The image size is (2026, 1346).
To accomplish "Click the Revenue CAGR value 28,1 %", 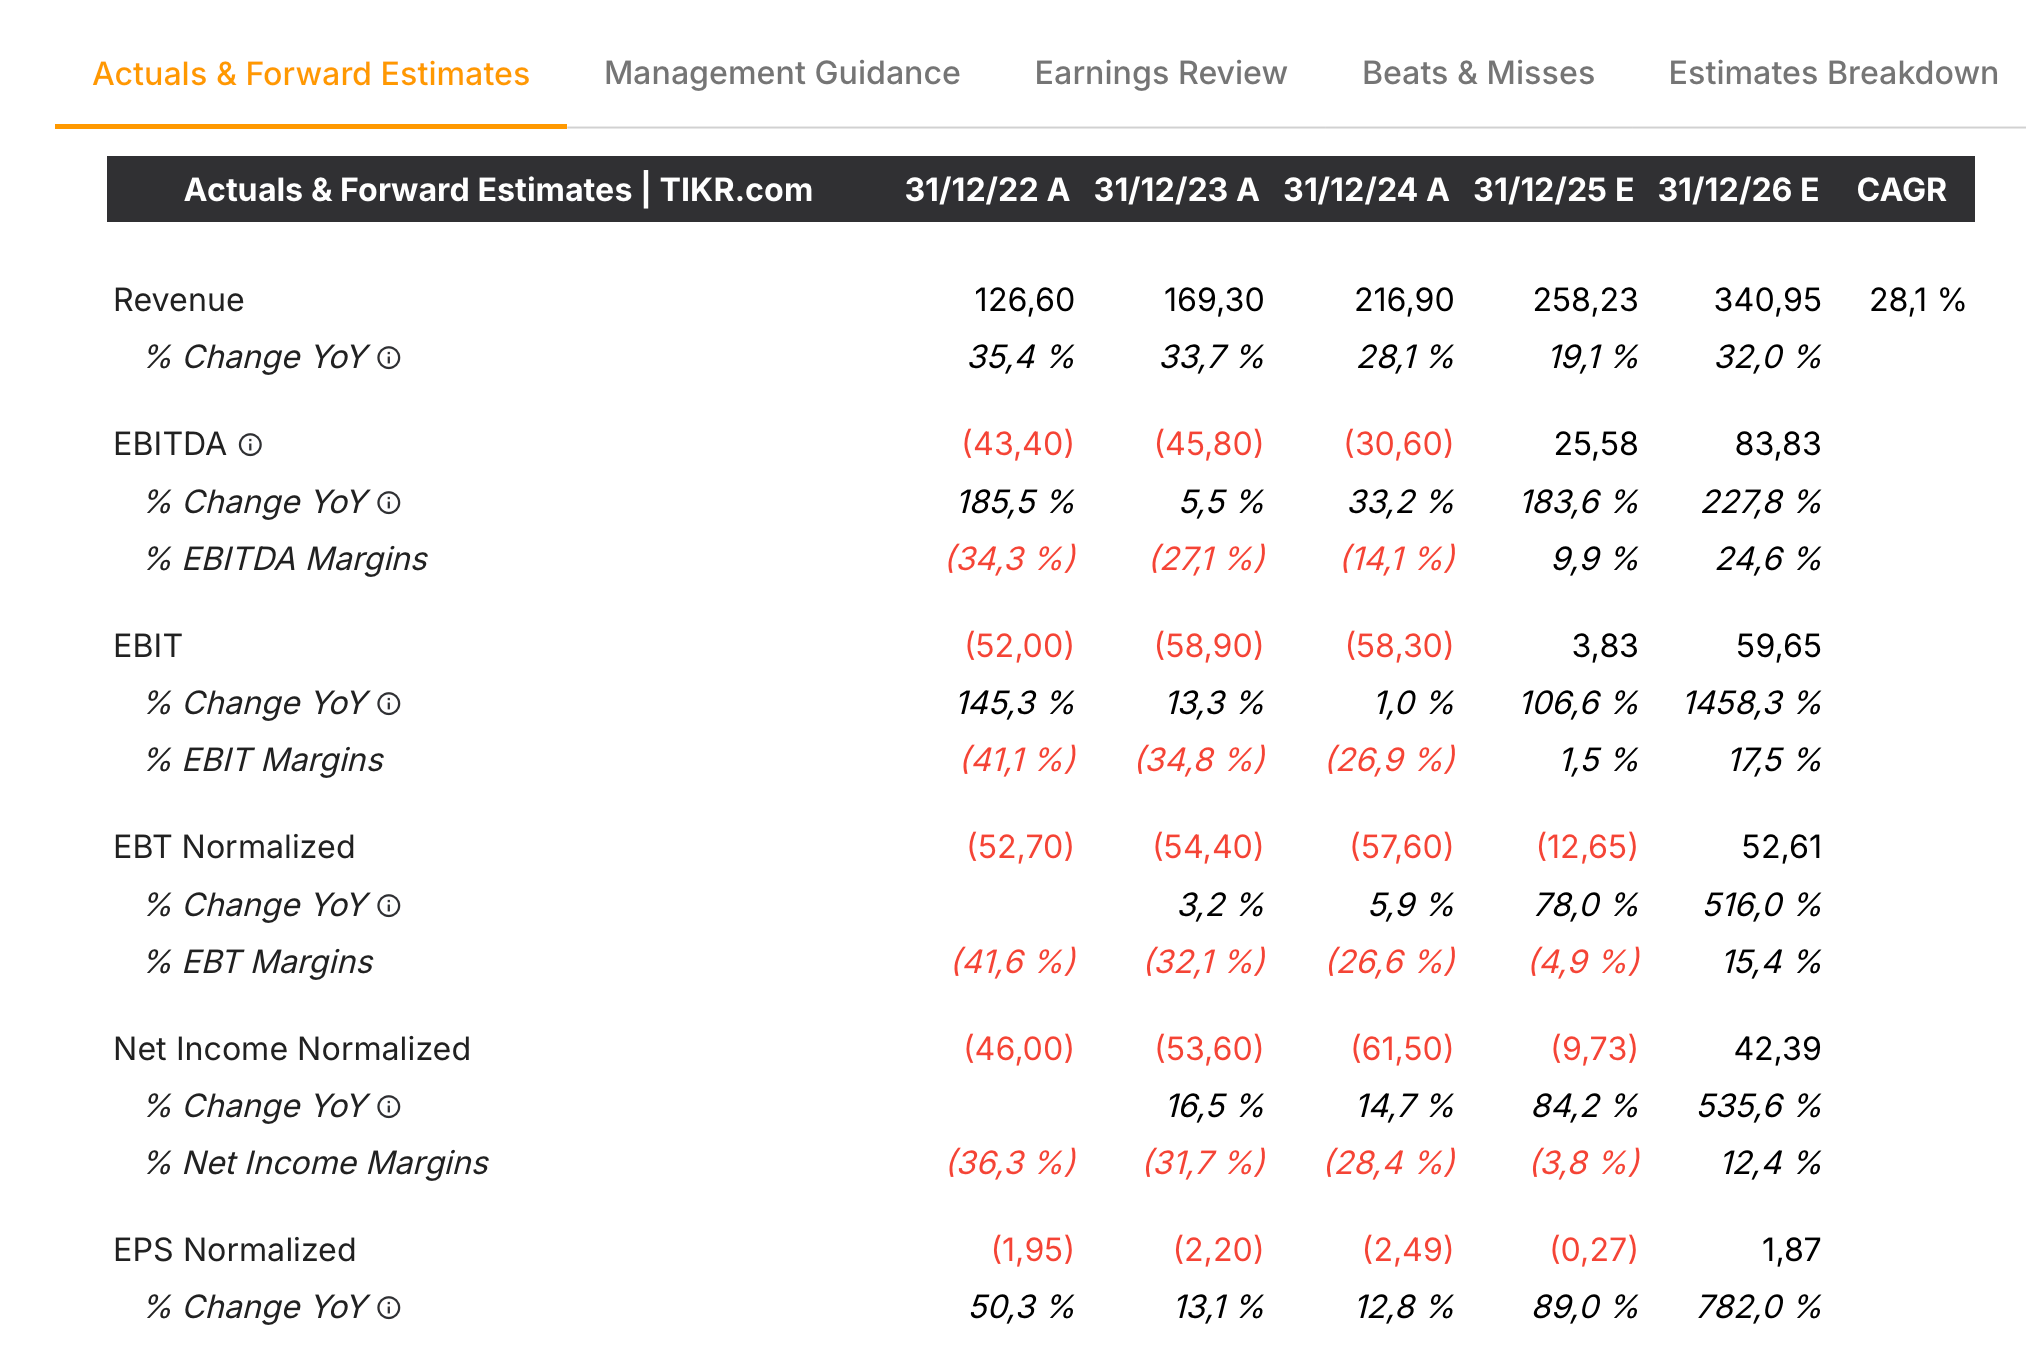I will 1916,300.
